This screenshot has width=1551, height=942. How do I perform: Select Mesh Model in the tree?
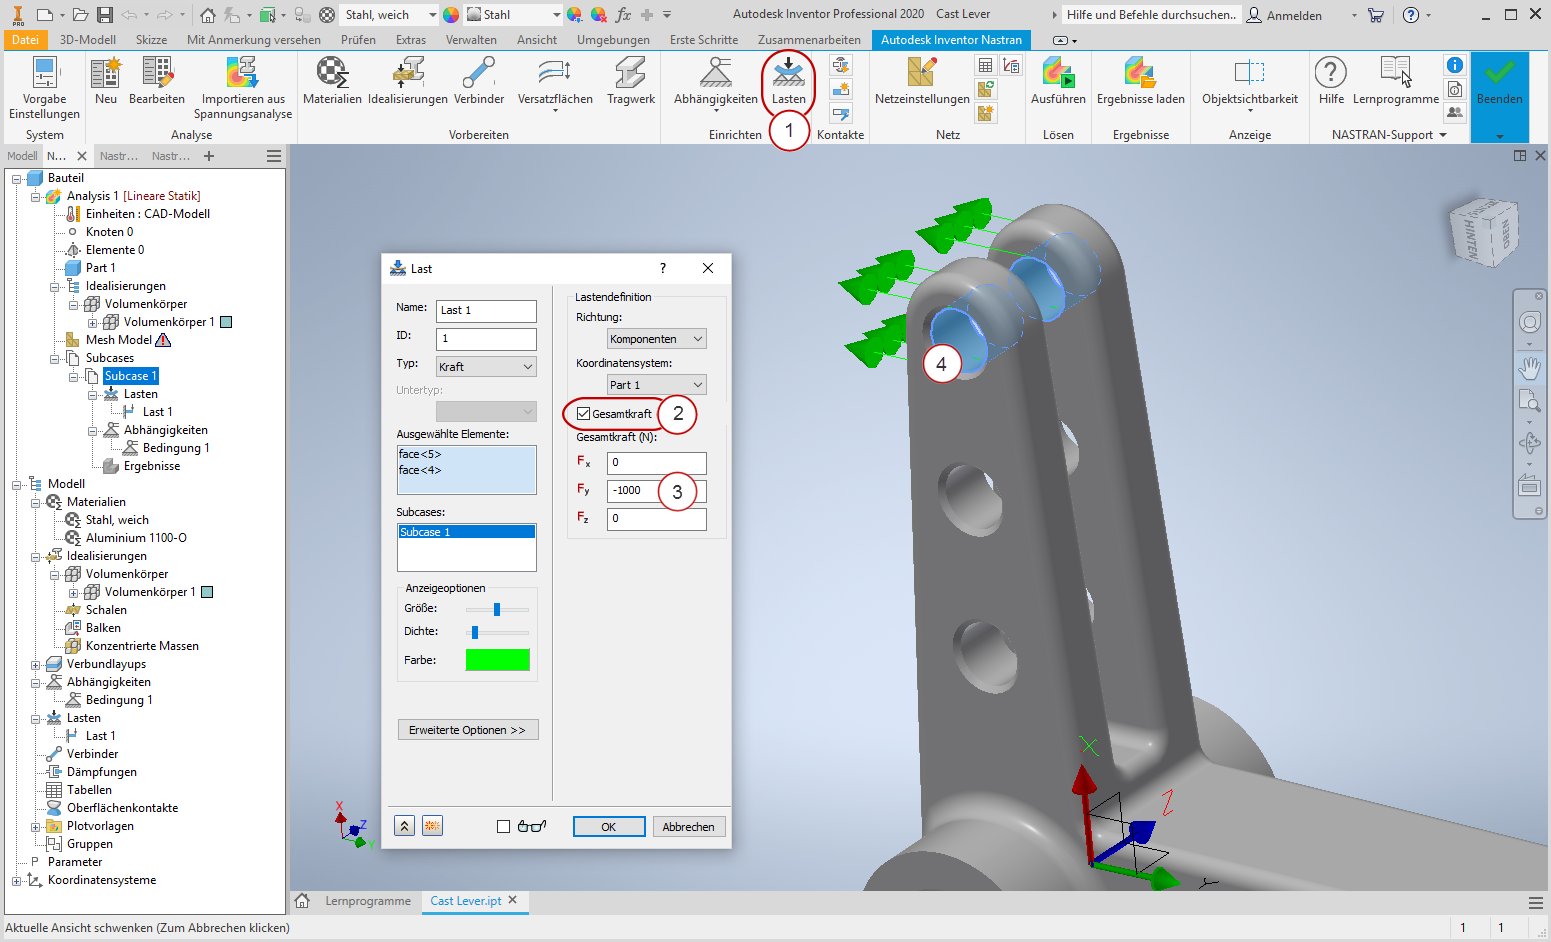[119, 341]
